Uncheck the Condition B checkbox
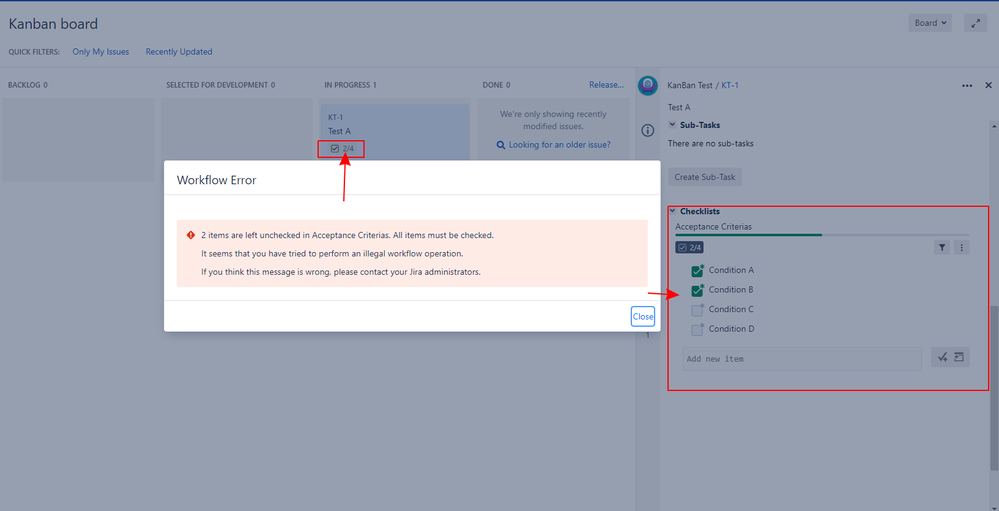999x511 pixels. (697, 291)
